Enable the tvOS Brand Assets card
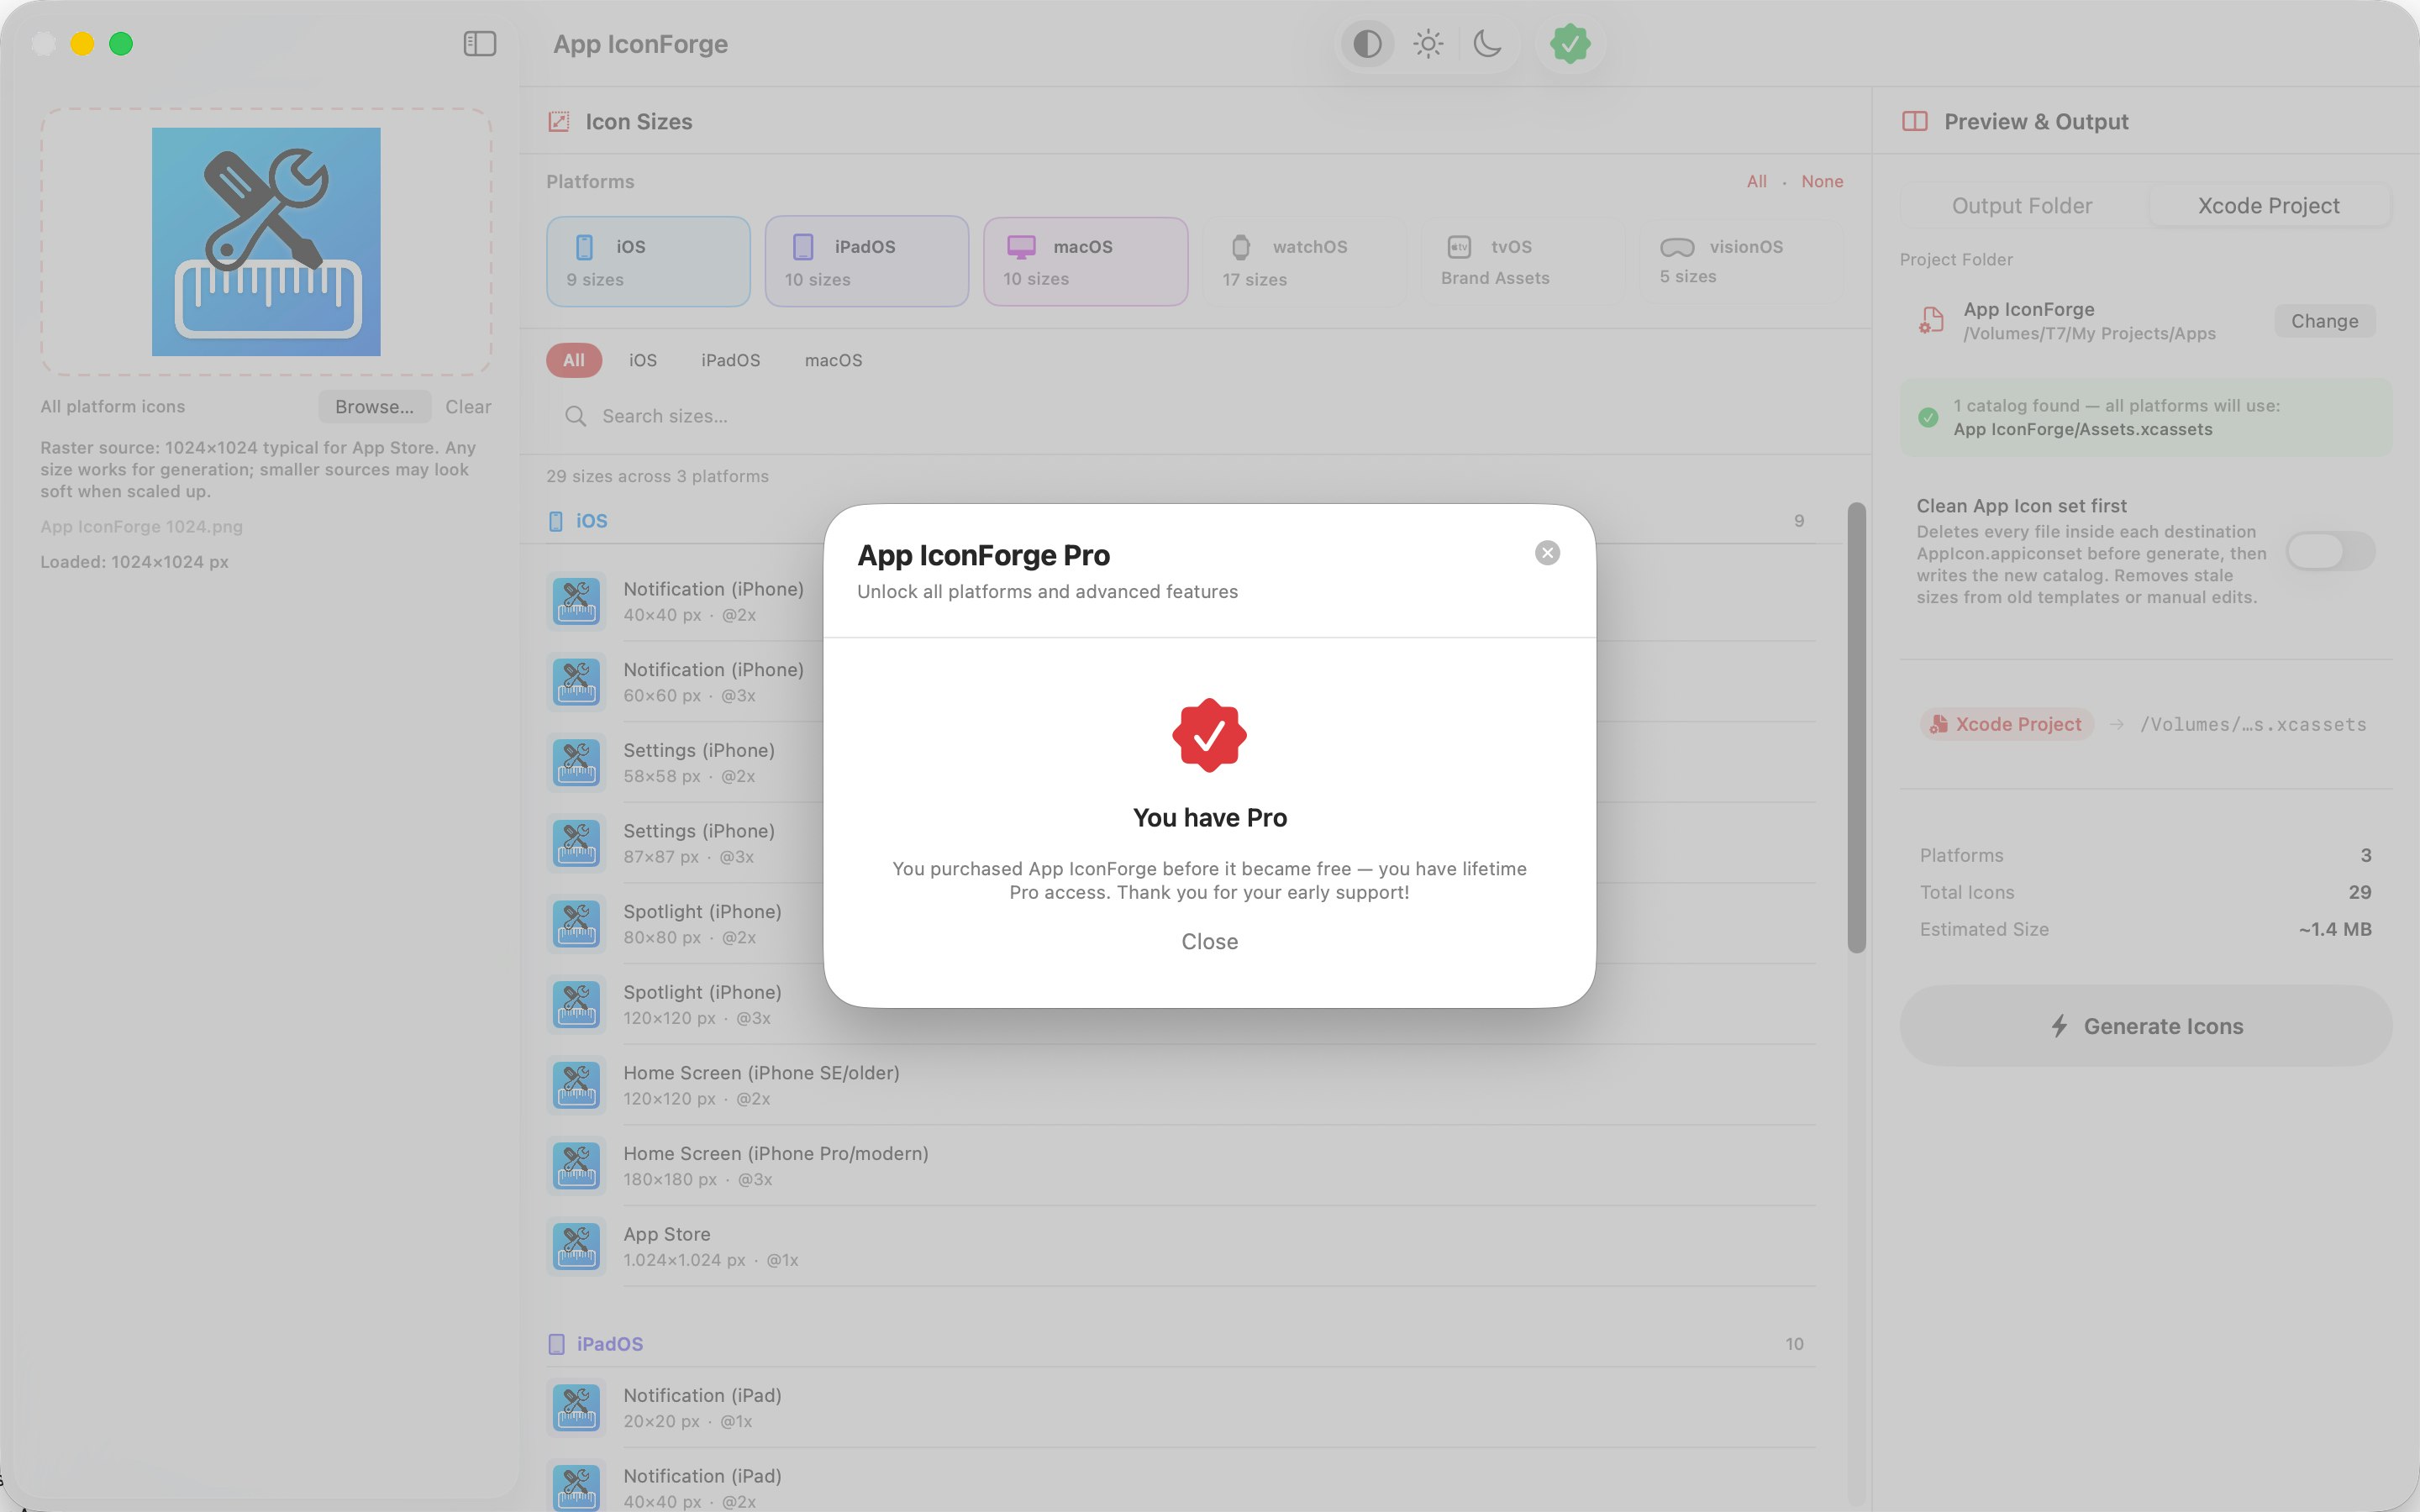The height and width of the screenshot is (1512, 2420). [1522, 262]
